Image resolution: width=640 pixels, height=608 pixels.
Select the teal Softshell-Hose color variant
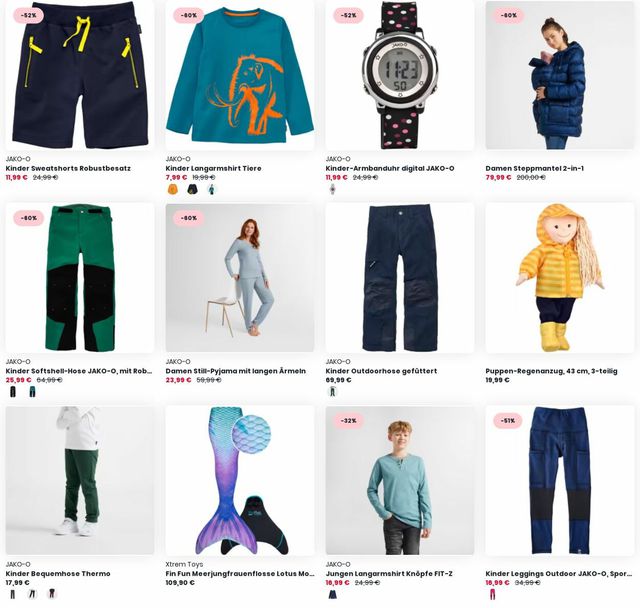32,392
